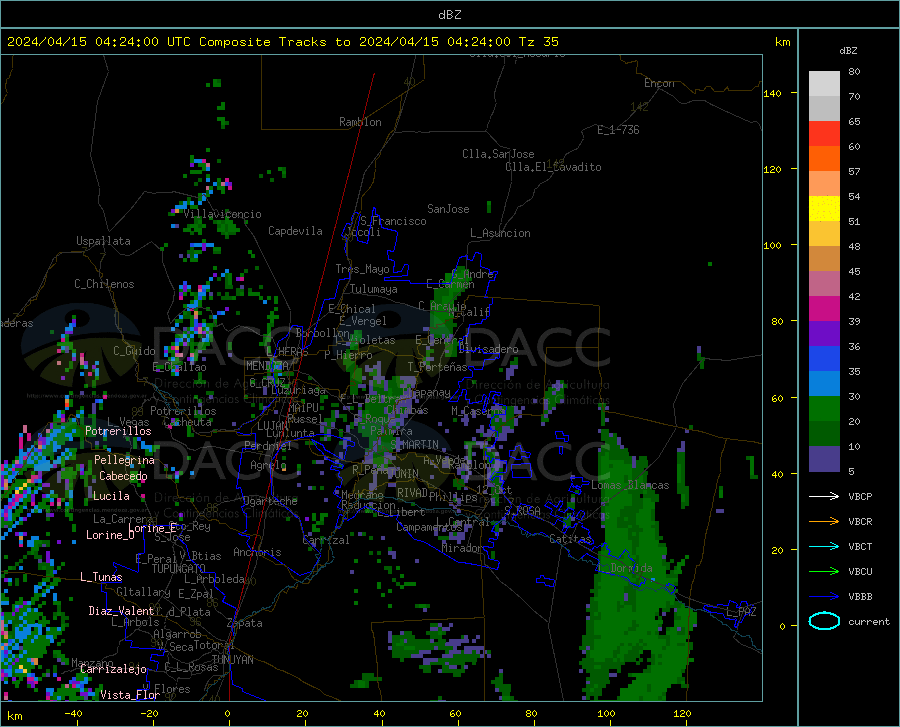The width and height of the screenshot is (900, 727).
Task: Click the E_1-736 map label
Action: tap(618, 130)
